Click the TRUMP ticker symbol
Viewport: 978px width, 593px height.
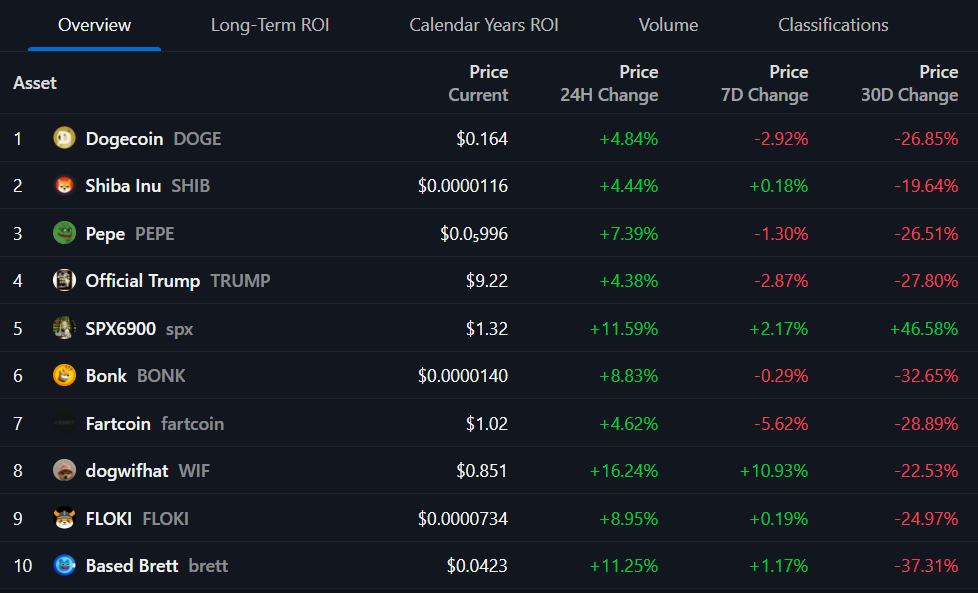tap(240, 281)
